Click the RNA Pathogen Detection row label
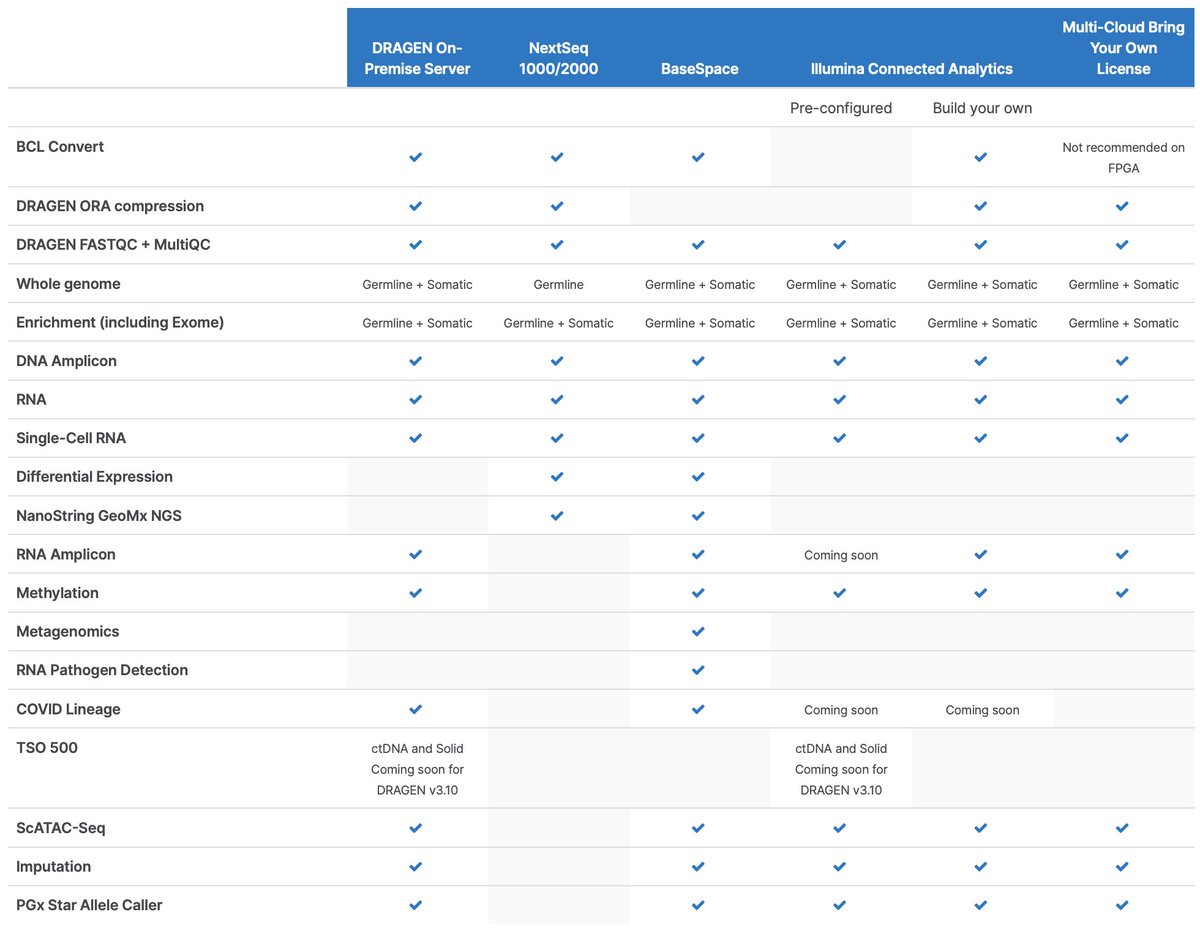The height and width of the screenshot is (928, 1200). 102,670
